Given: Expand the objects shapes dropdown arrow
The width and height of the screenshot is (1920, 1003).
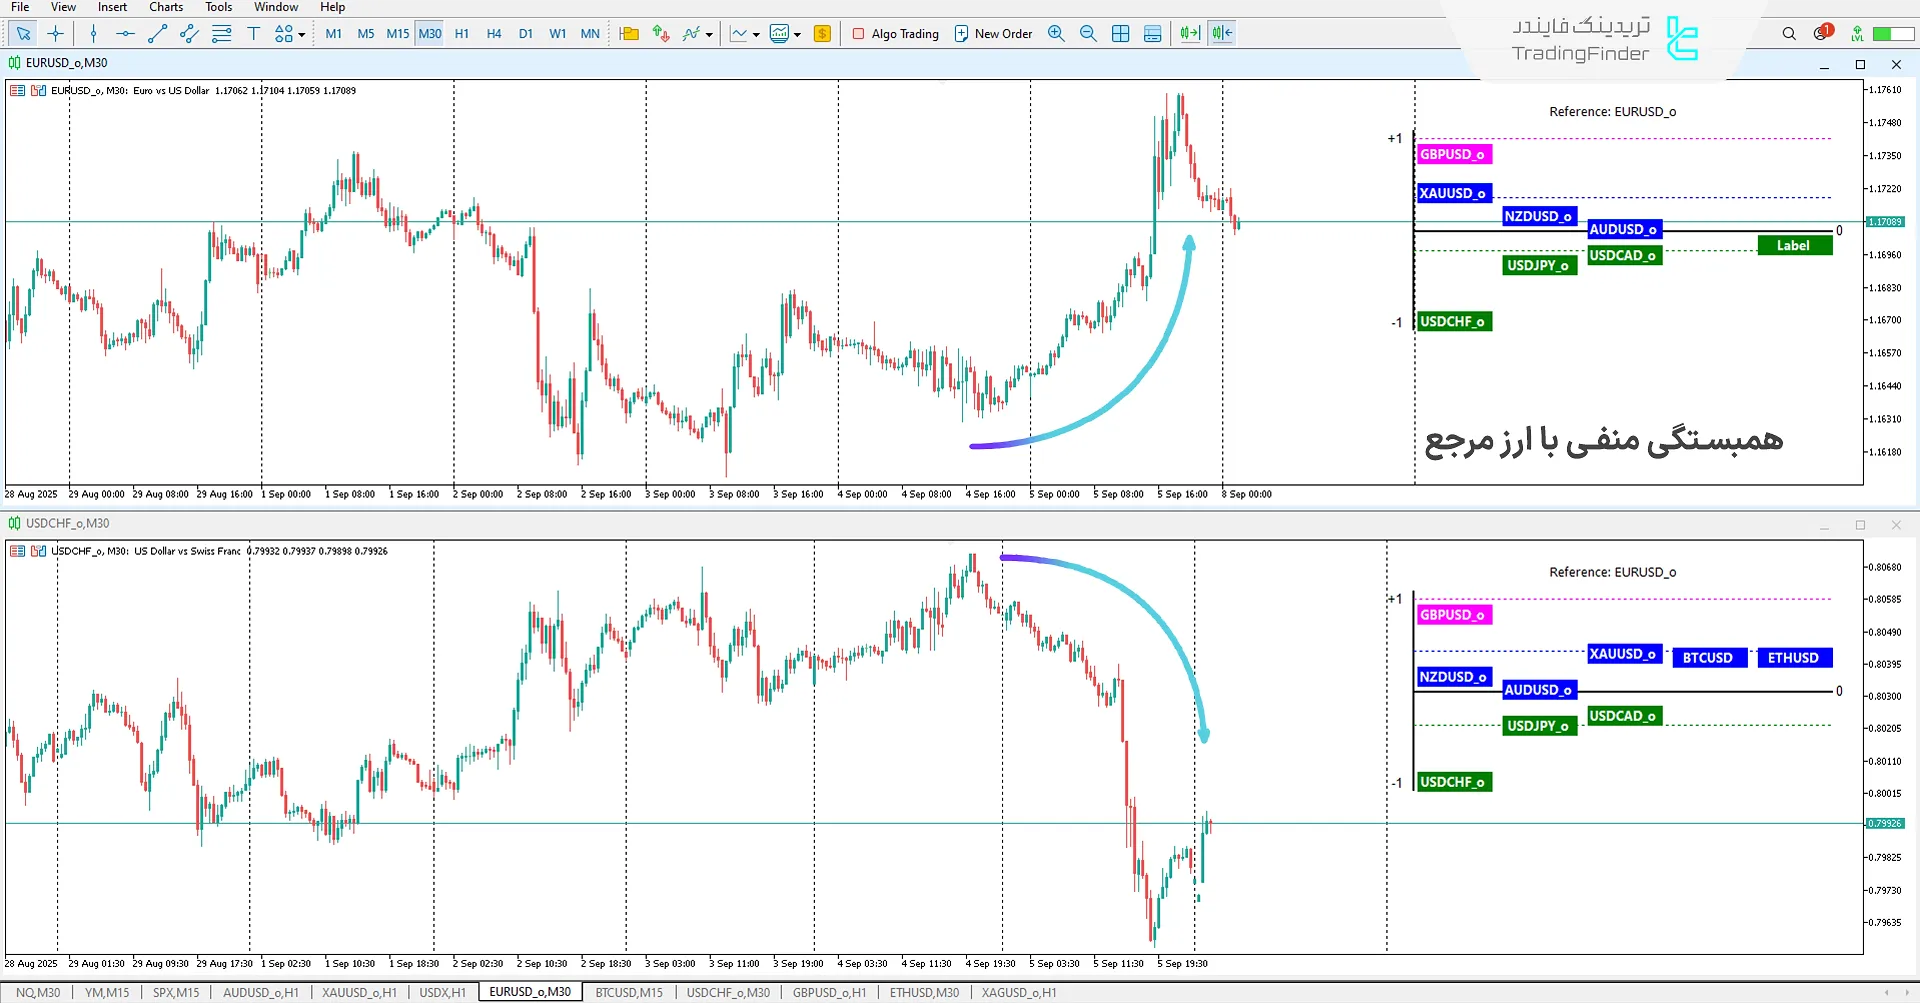Looking at the screenshot, I should pos(302,35).
